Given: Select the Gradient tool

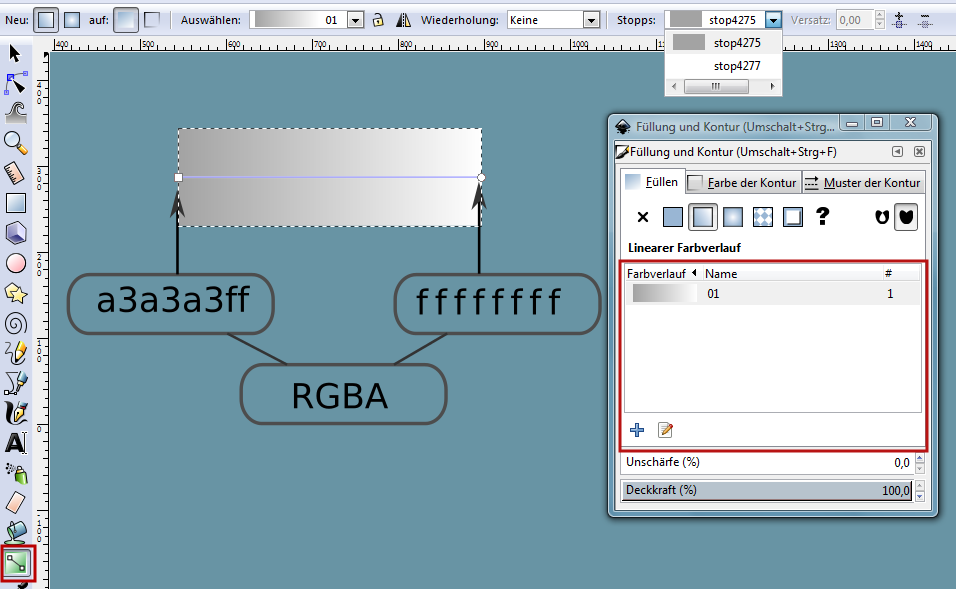Looking at the screenshot, I should 16,563.
